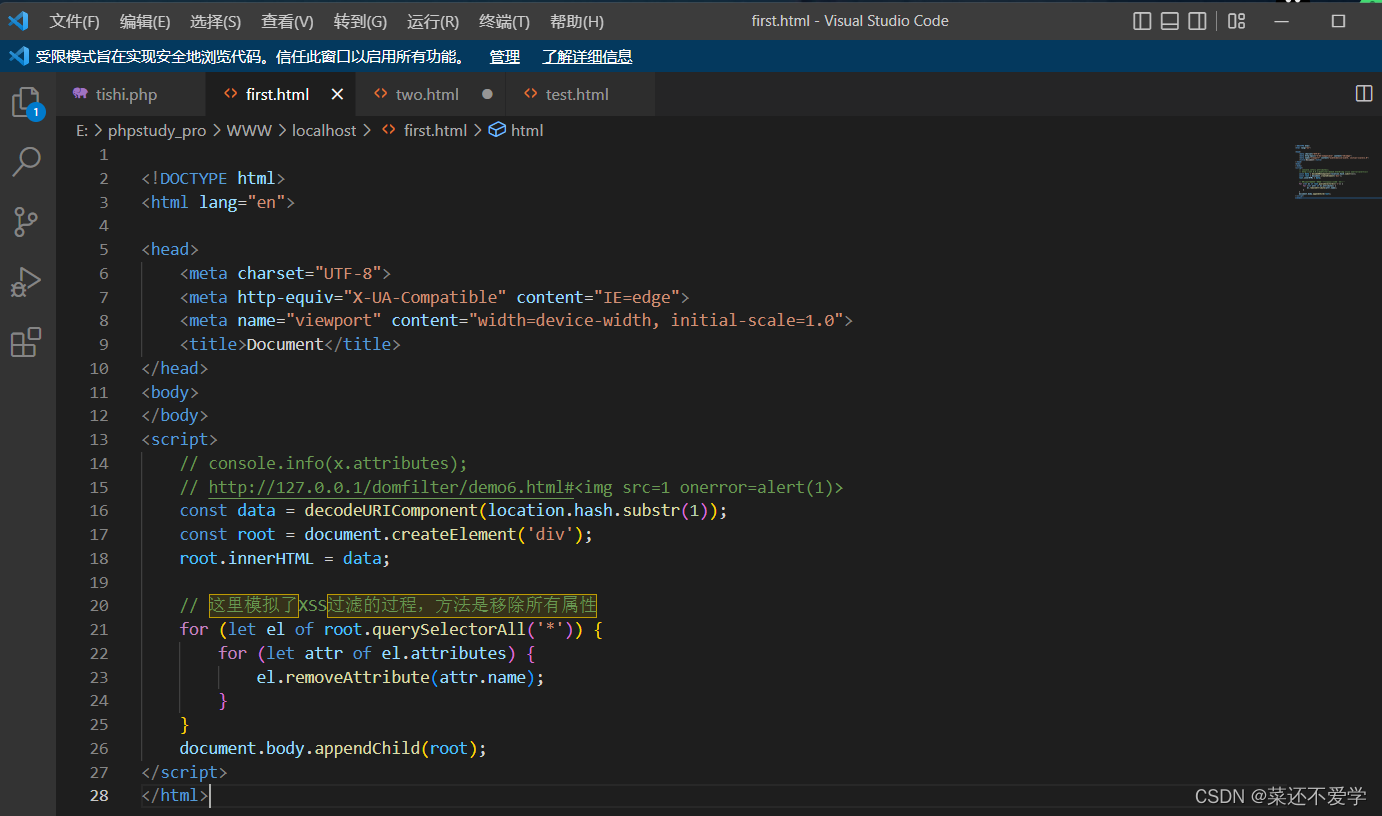Open the 运行(R) menu
The width and height of the screenshot is (1382, 816).
point(433,21)
